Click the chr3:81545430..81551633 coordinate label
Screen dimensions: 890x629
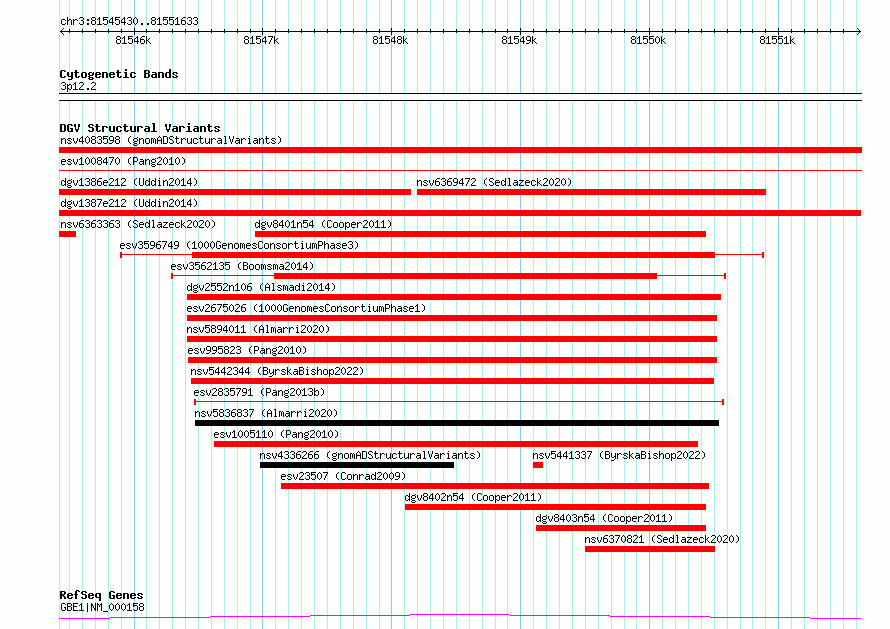129,22
